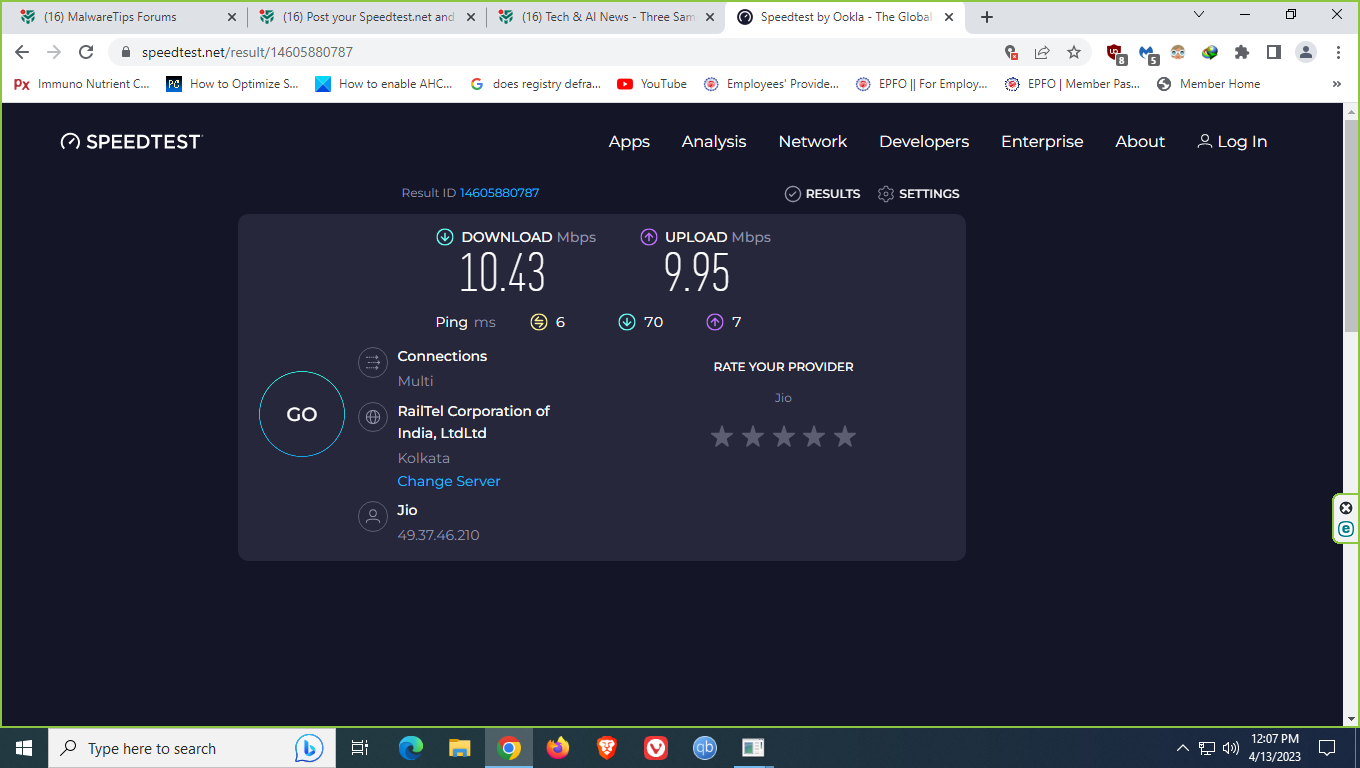View the RESULTS page
This screenshot has height=768, width=1360.
tap(822, 194)
